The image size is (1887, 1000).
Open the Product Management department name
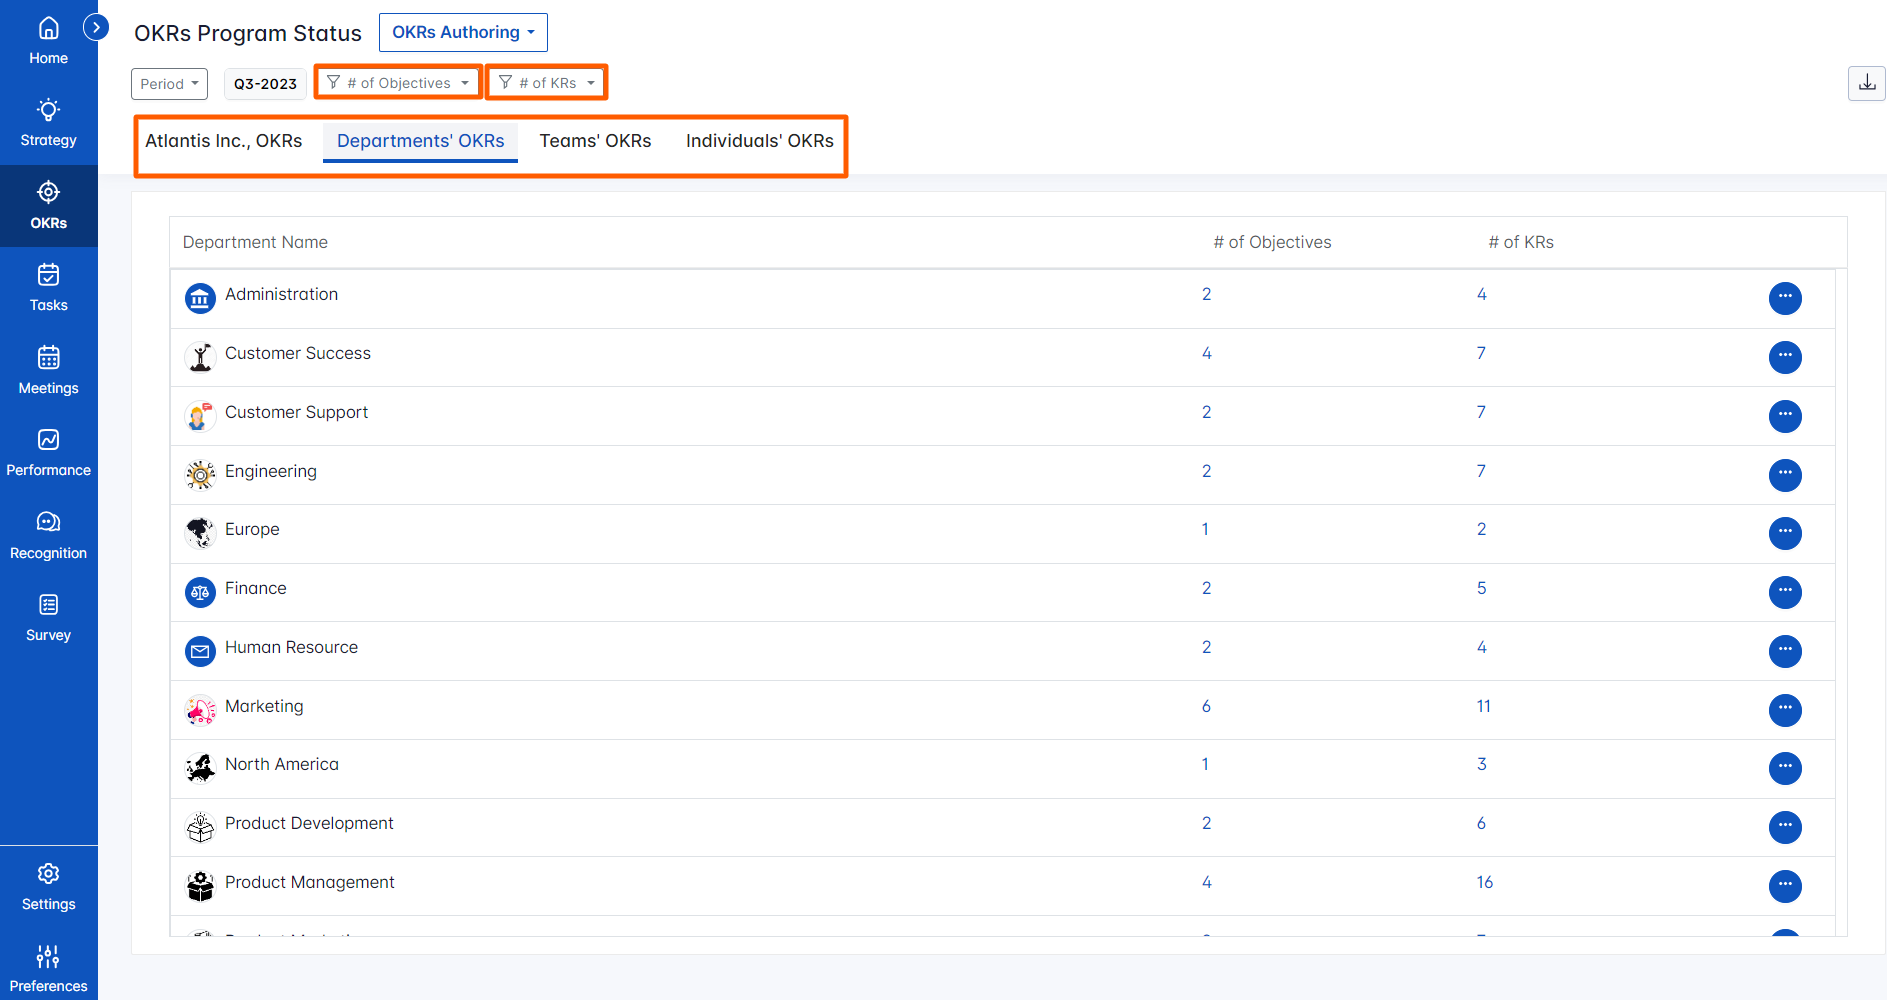[x=309, y=882]
